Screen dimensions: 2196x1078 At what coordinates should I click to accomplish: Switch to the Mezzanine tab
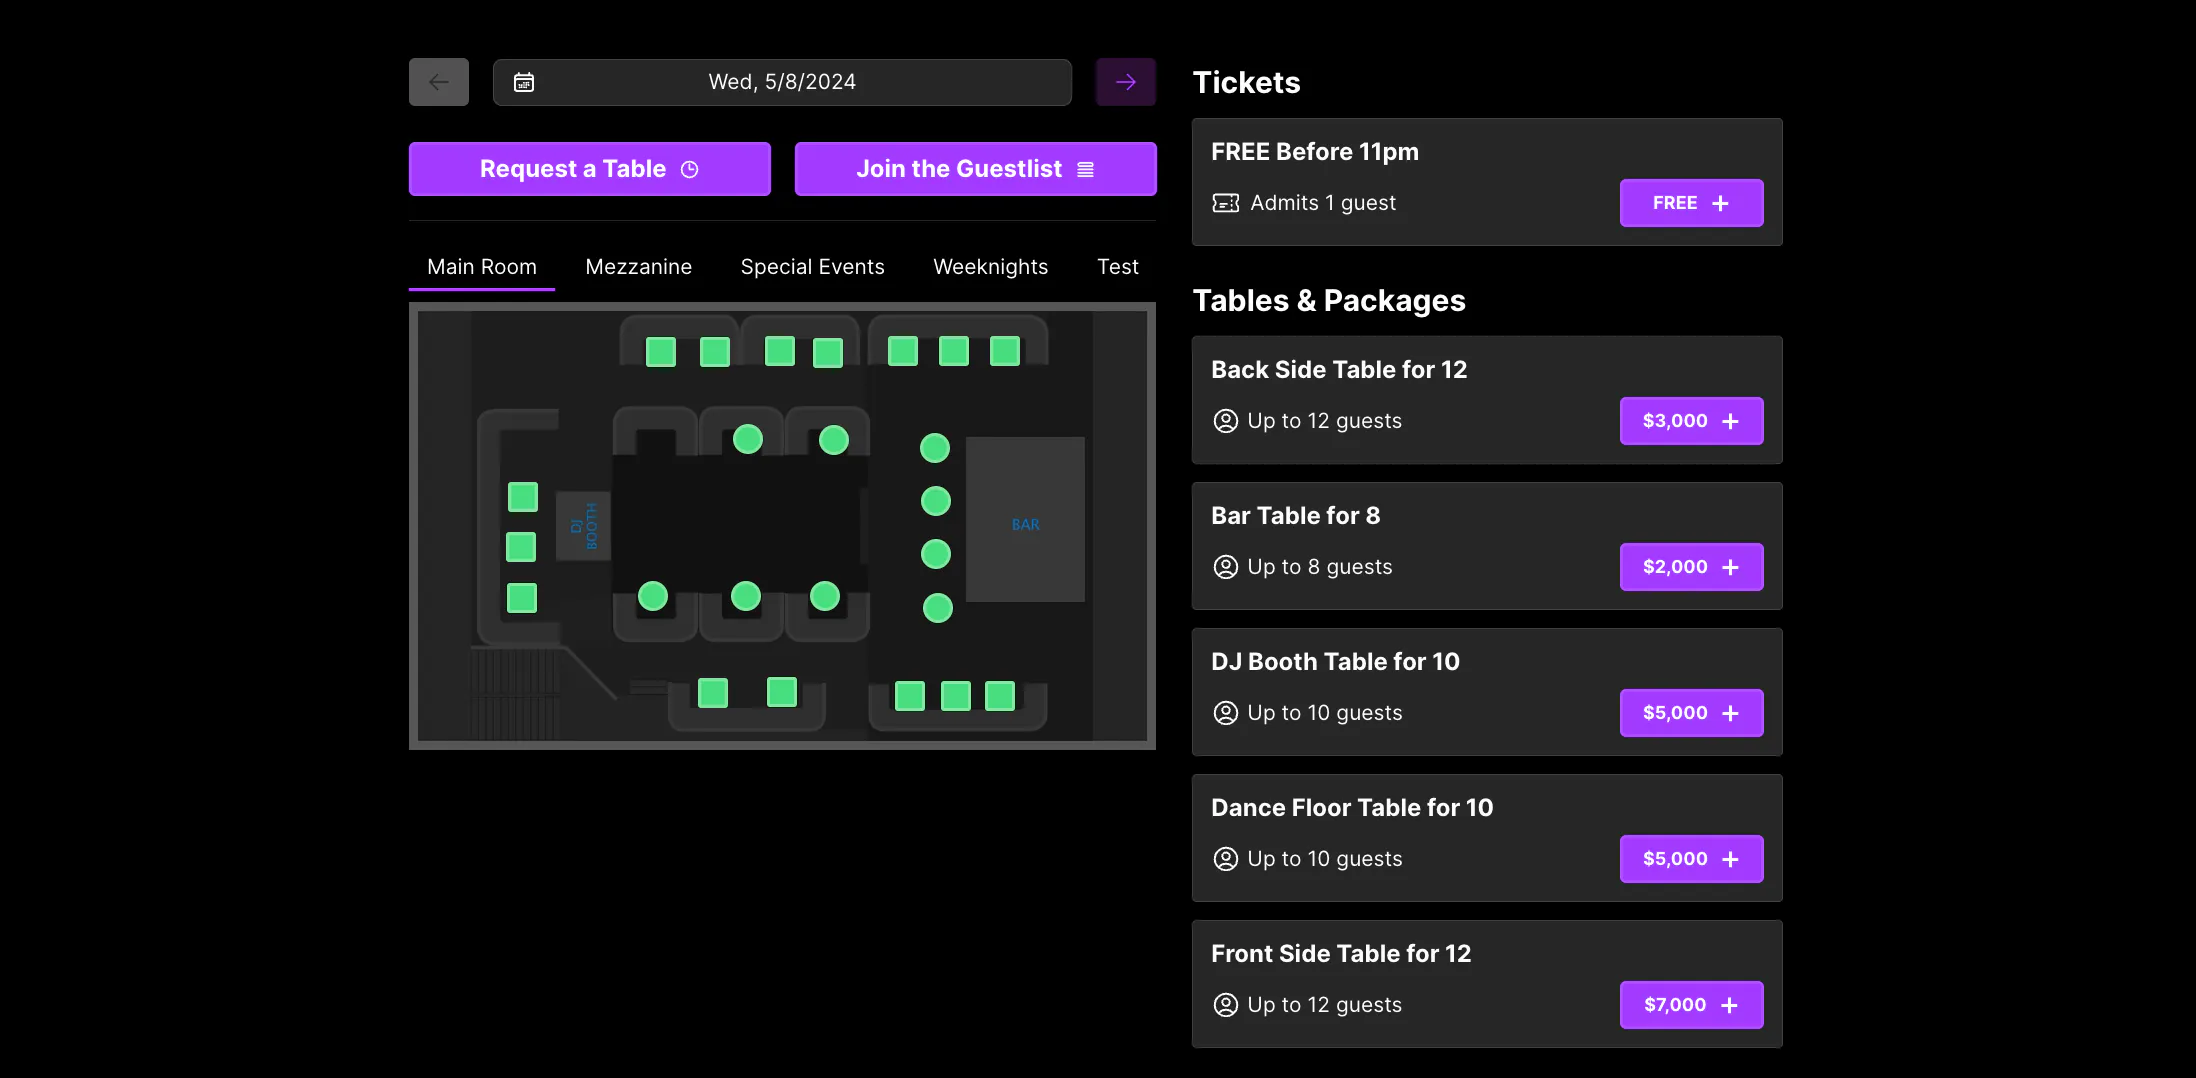coord(638,267)
